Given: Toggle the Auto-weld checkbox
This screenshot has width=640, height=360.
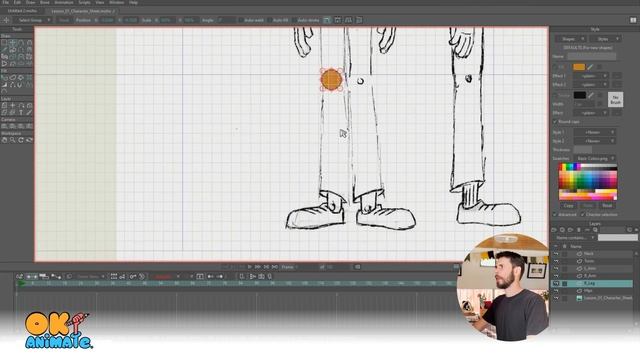Looking at the screenshot, I should (x=241, y=20).
